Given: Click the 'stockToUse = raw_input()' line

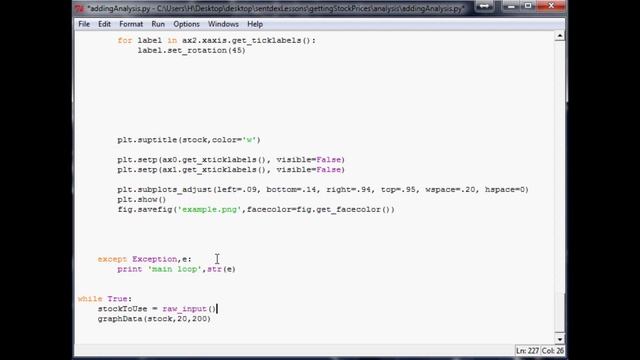Looking at the screenshot, I should pyautogui.click(x=157, y=309).
